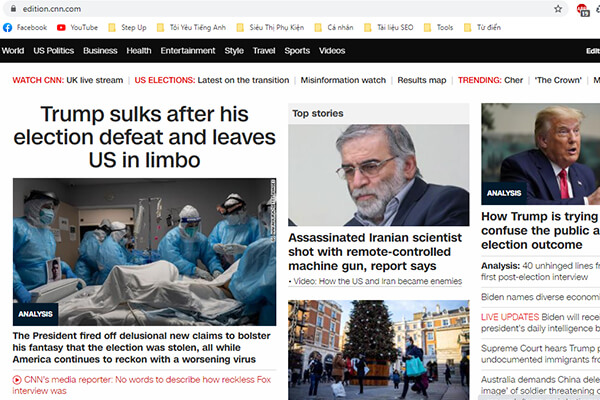The image size is (600, 400).
Task: Open trending topic Cher
Action: [514, 80]
